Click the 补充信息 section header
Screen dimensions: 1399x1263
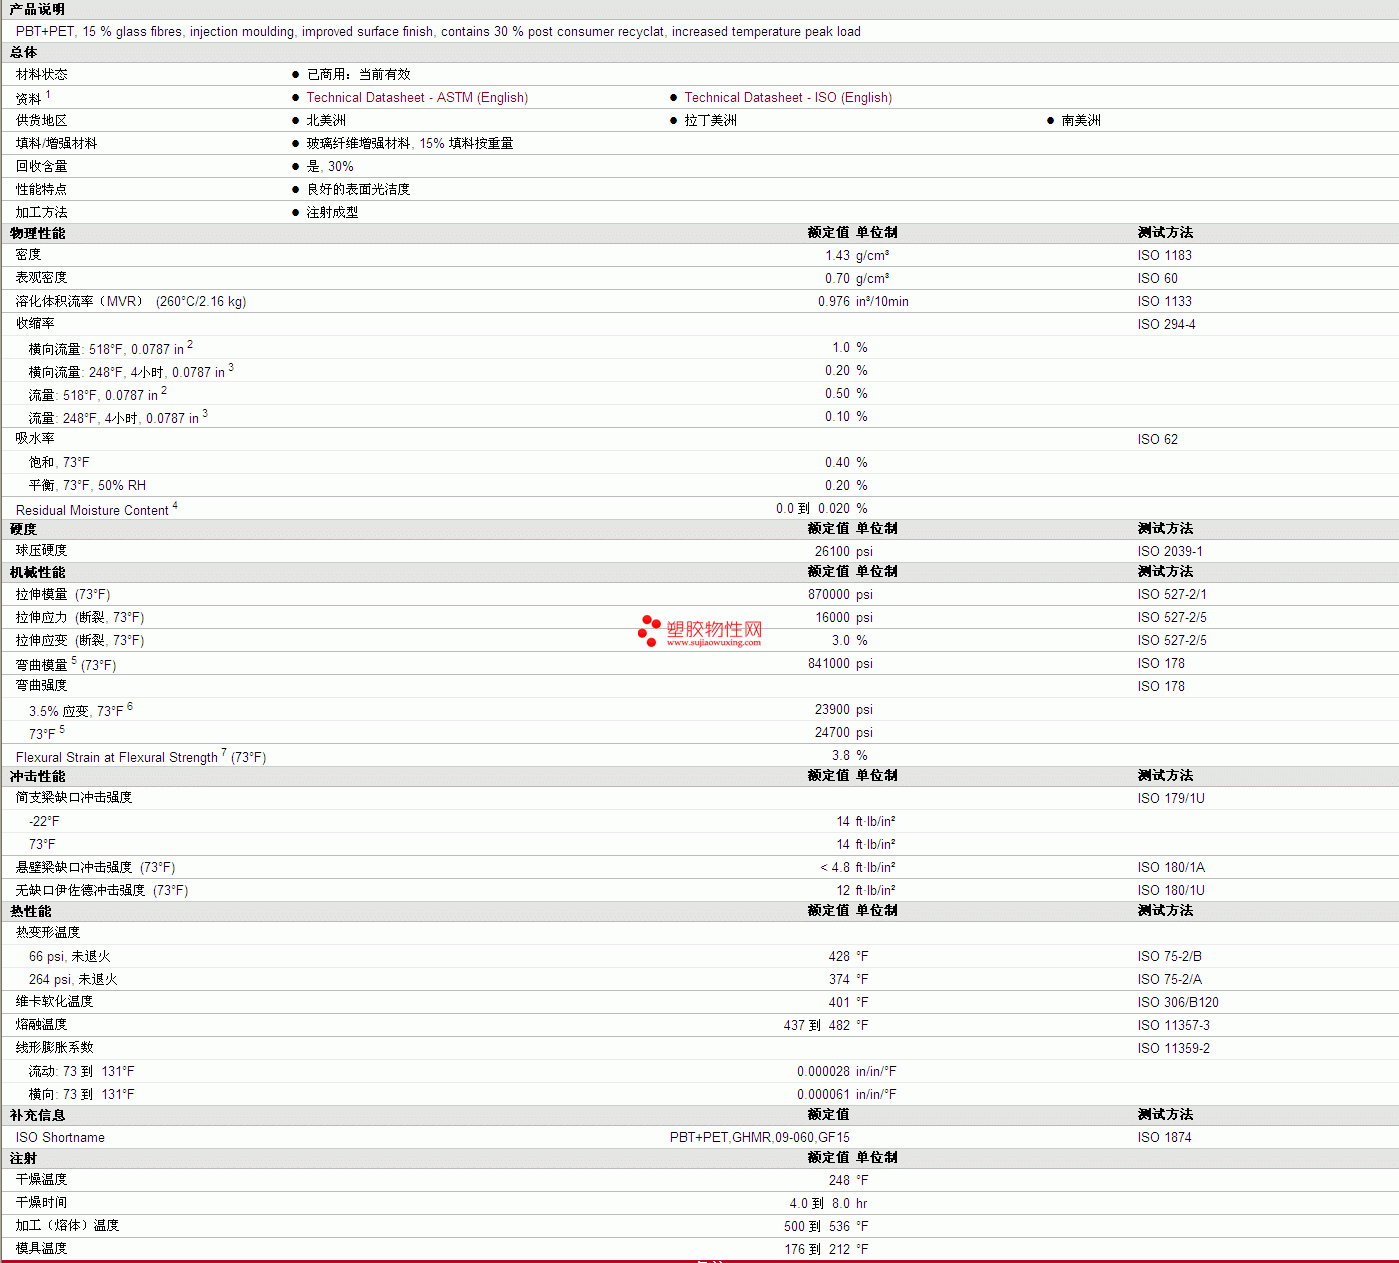37,1115
